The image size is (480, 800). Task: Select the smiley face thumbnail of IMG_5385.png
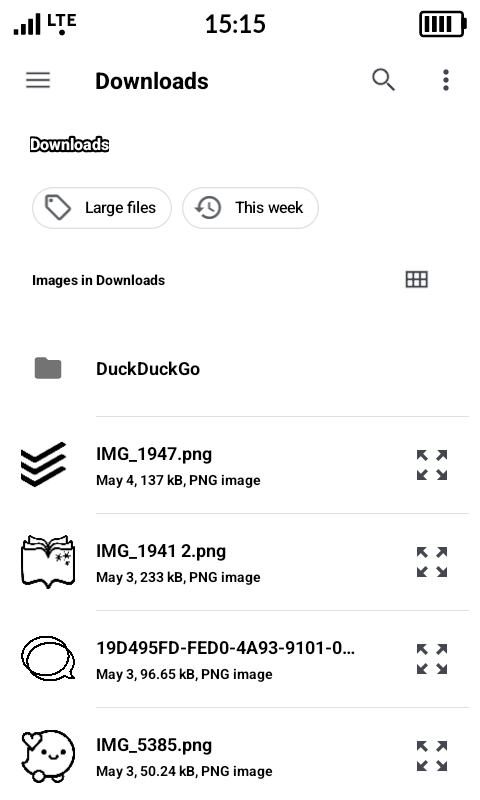pyautogui.click(x=48, y=756)
